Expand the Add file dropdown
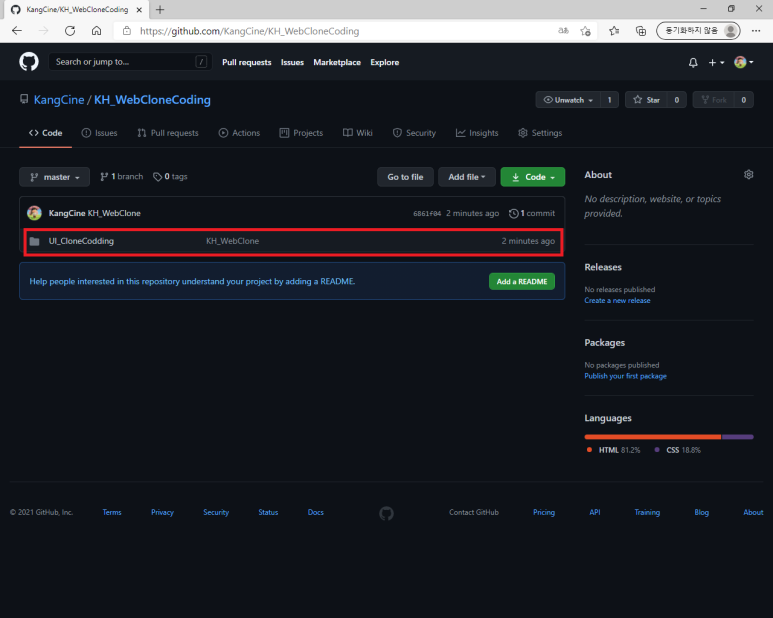Viewport: 773px width, 618px height. [467, 177]
